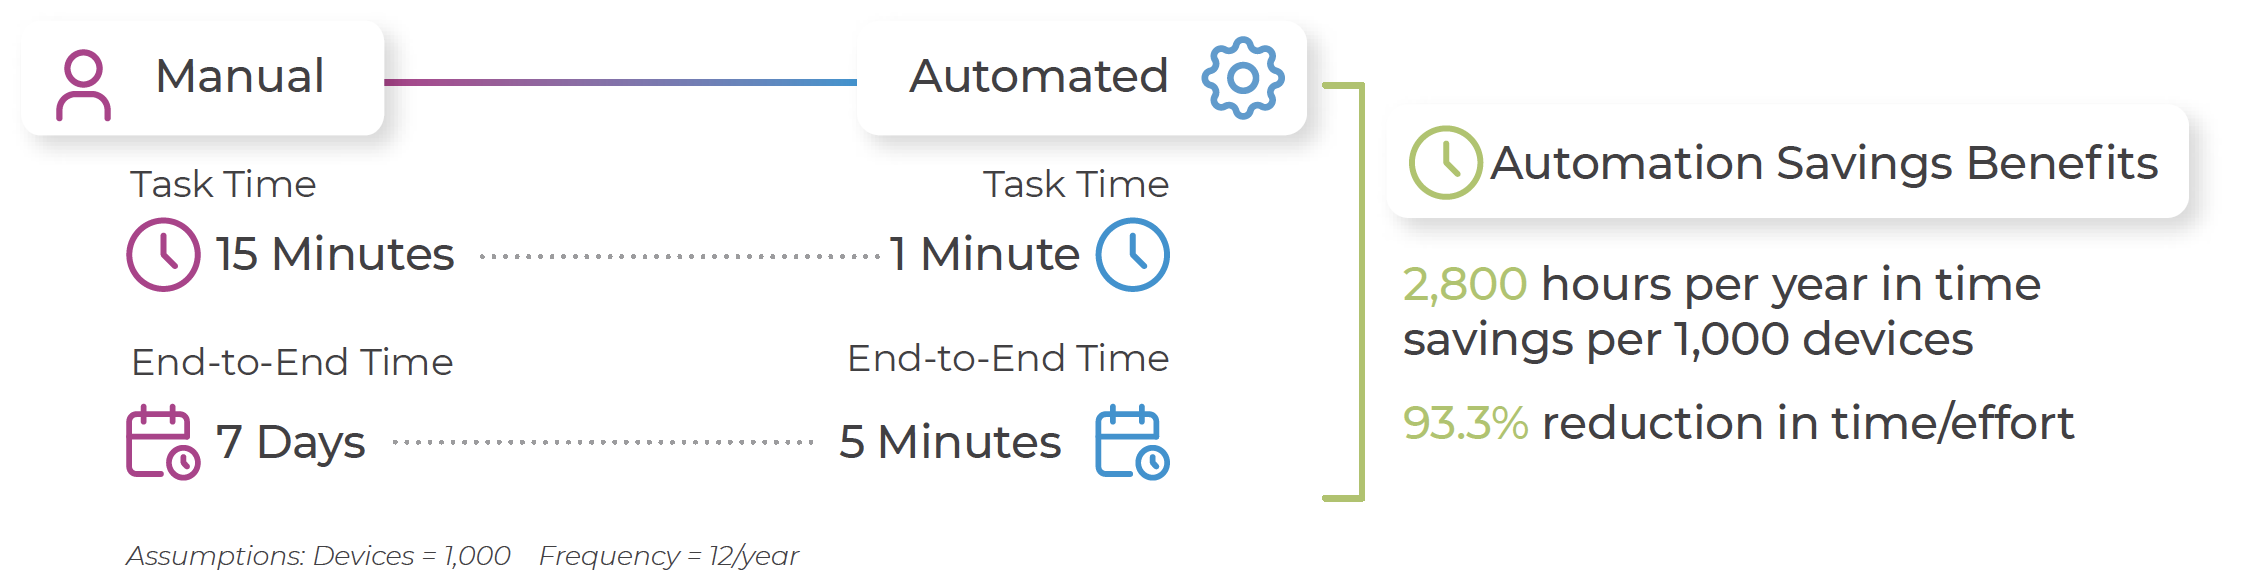The height and width of the screenshot is (586, 2244).
Task: Click the purple Manual person icon
Action: (x=83, y=85)
